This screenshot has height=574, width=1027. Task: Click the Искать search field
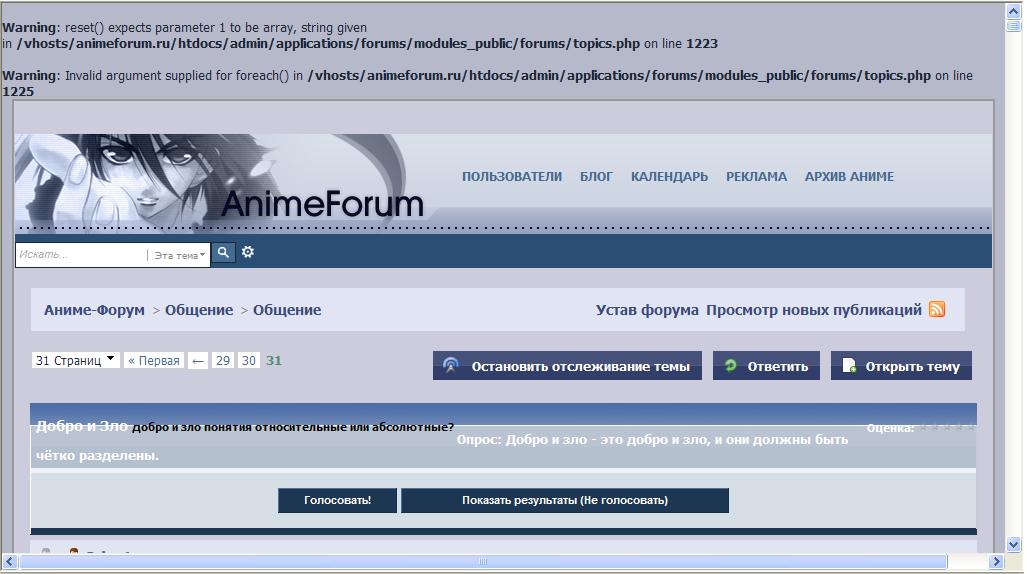point(81,255)
